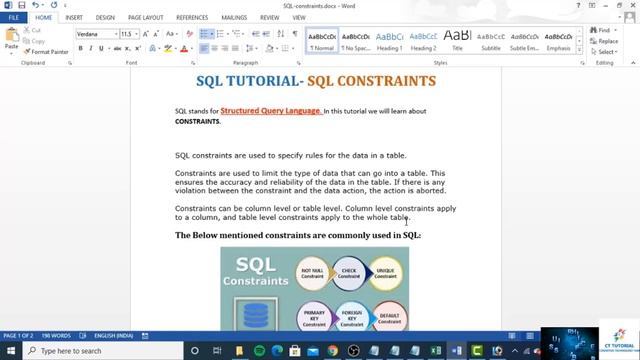Image resolution: width=640 pixels, height=360 pixels.
Task: Apply the Title style
Action: click(457, 41)
